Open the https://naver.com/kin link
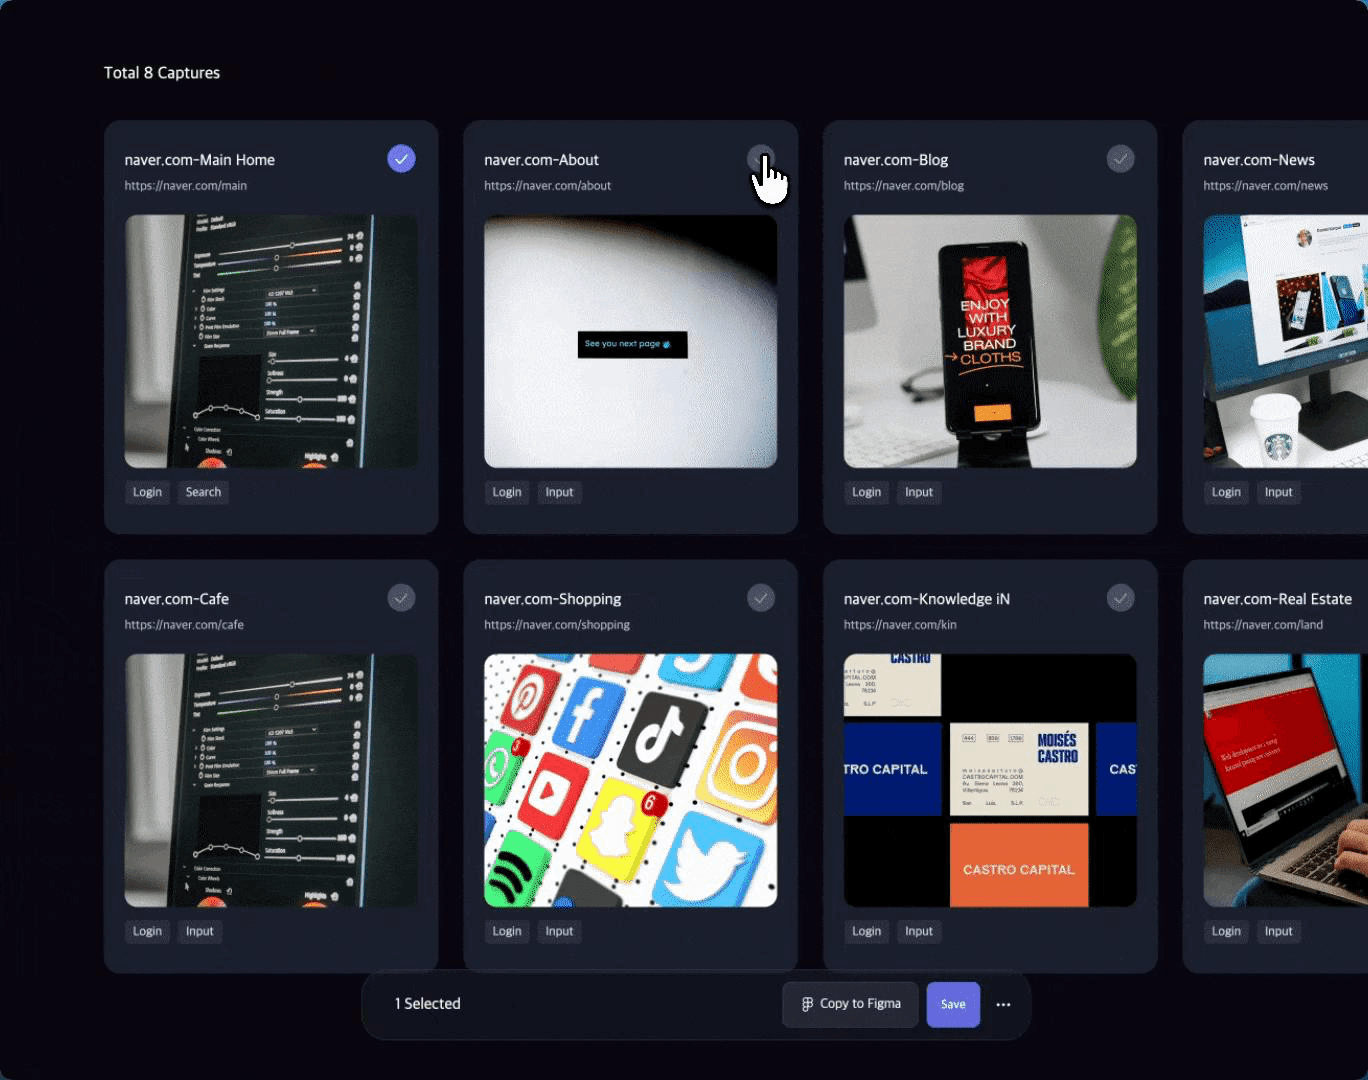This screenshot has height=1080, width=1368. click(x=900, y=625)
